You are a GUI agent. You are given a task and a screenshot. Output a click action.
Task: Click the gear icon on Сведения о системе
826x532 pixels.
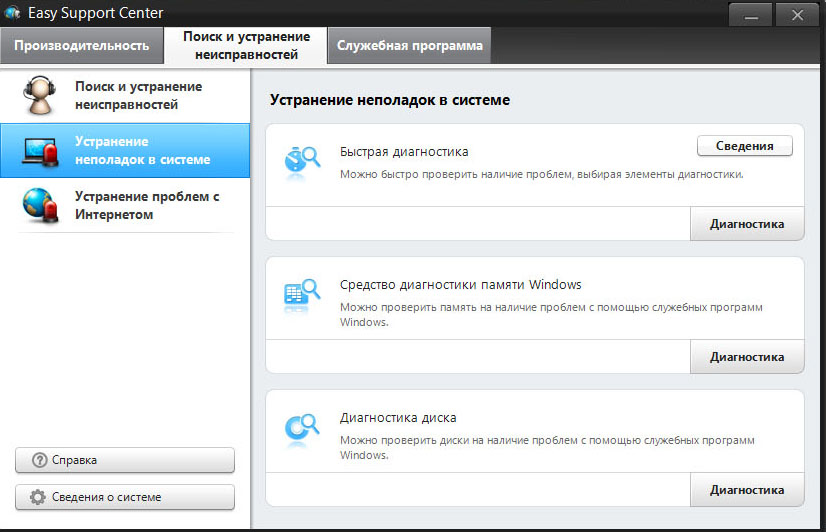coord(38,497)
